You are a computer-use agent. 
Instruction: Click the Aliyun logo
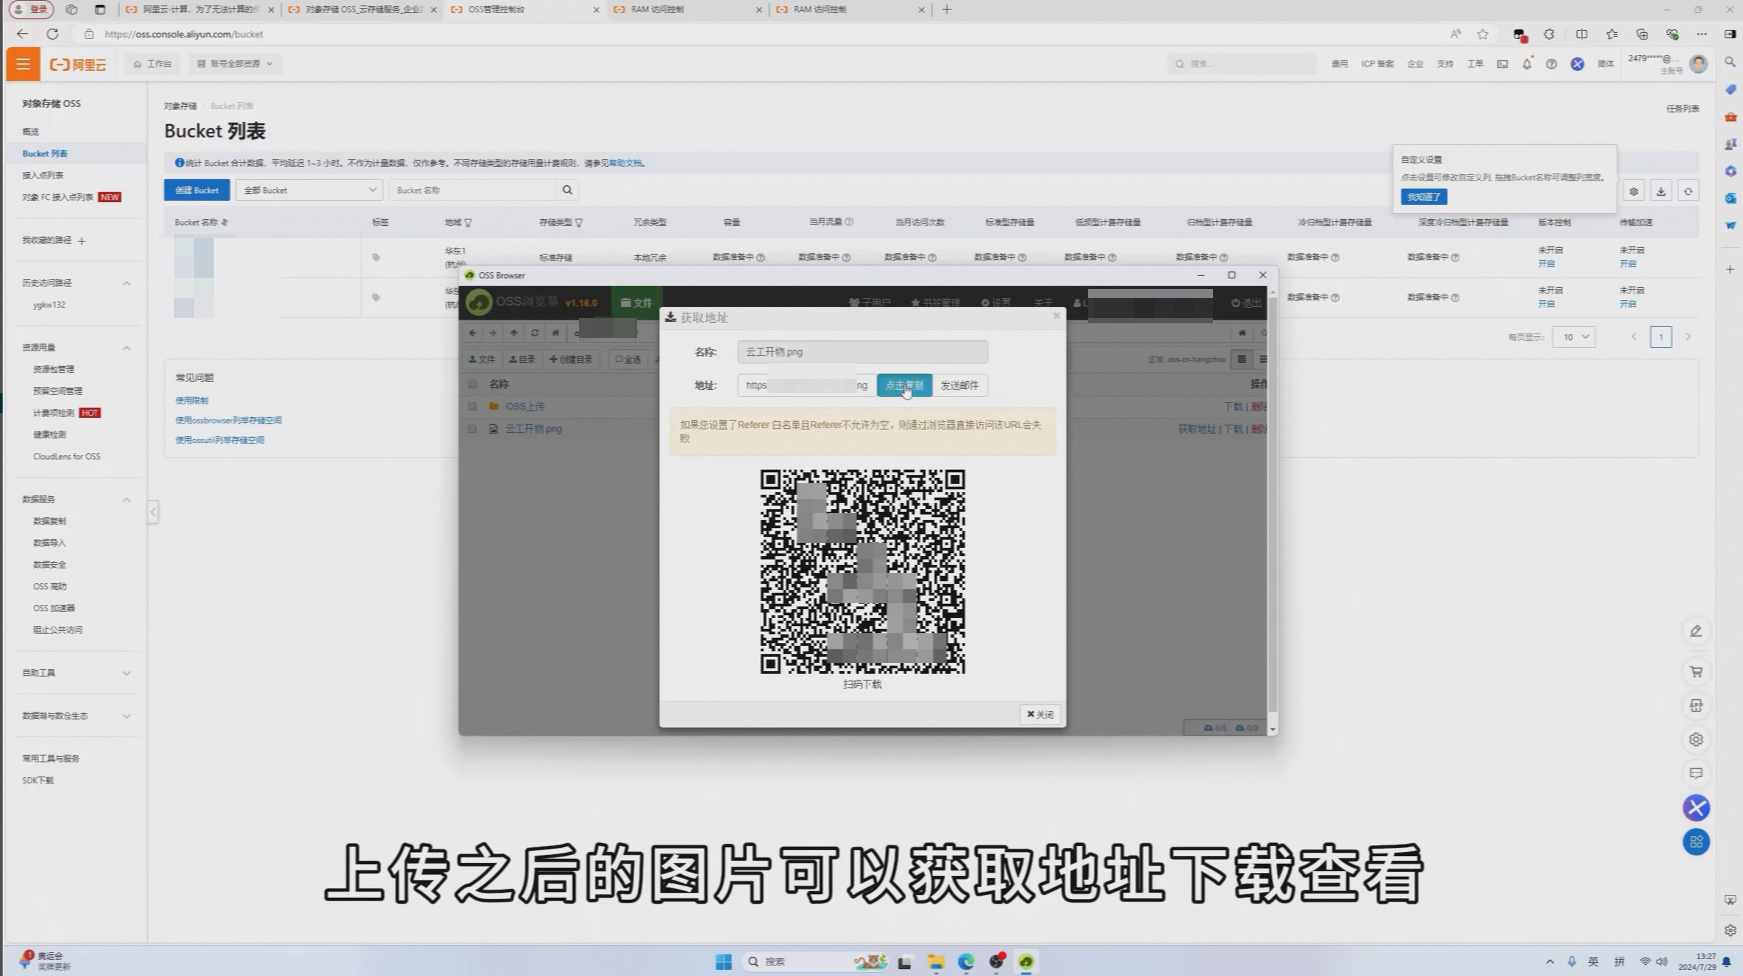click(x=78, y=64)
